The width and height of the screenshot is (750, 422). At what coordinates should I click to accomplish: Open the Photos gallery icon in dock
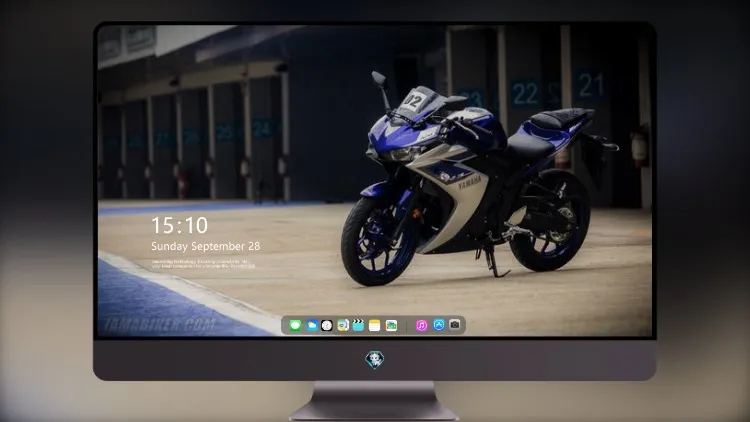coord(391,325)
